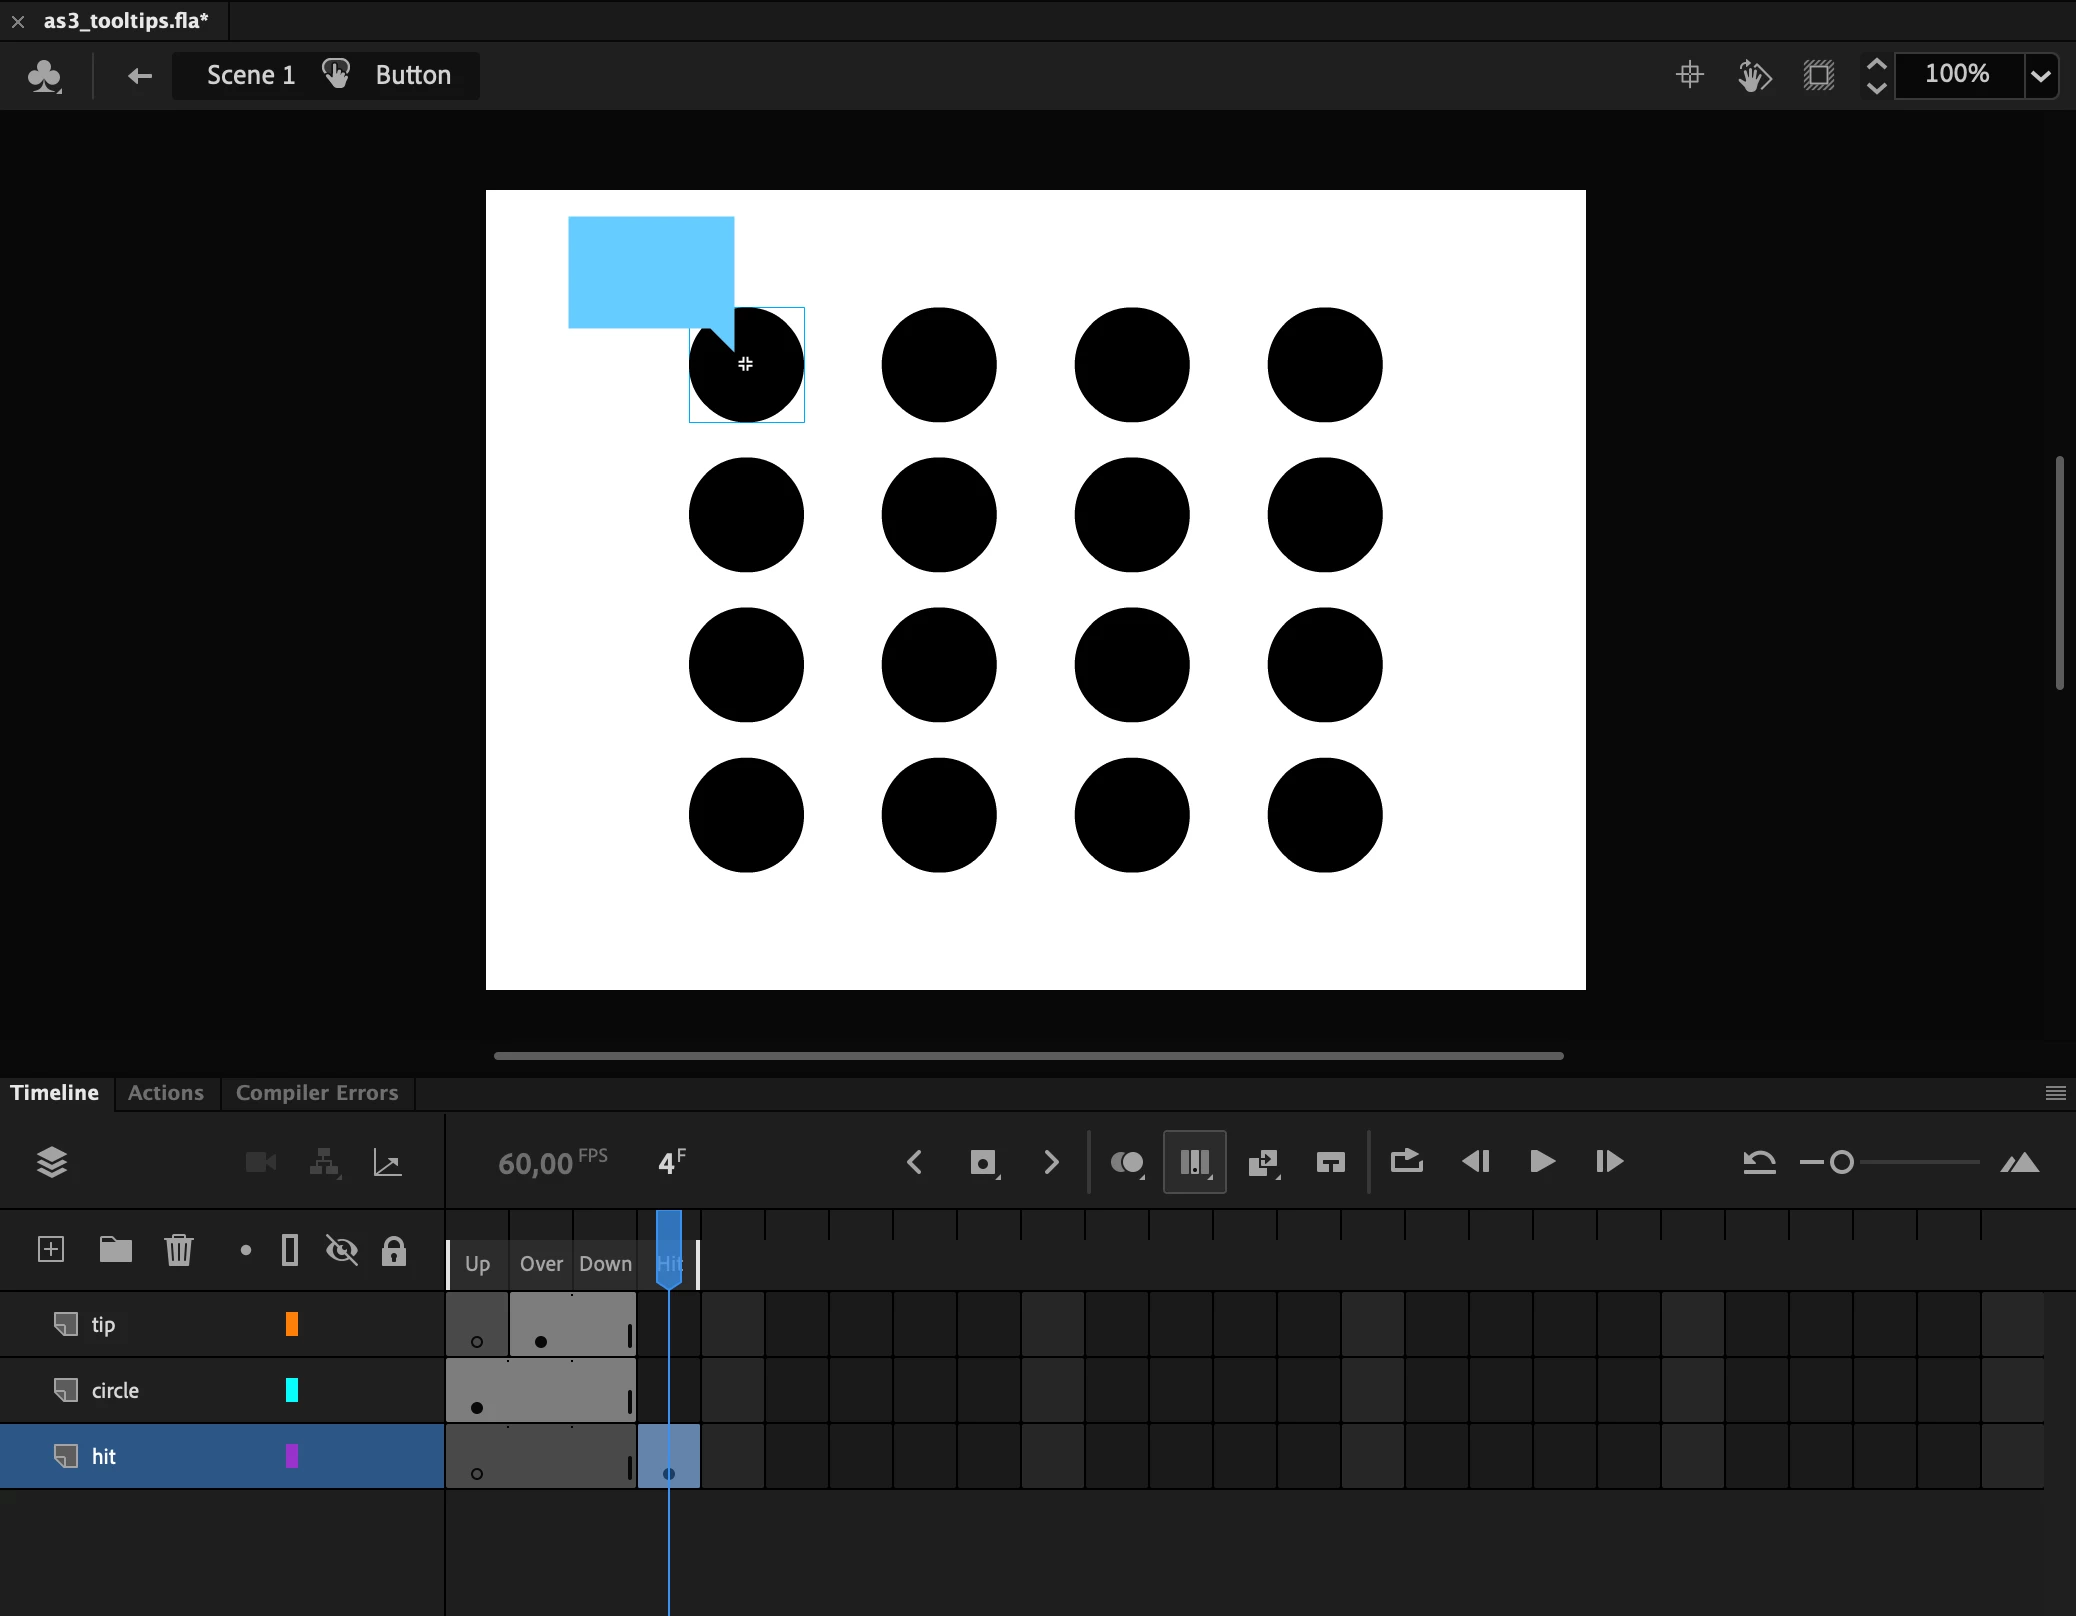2076x1616 pixels.
Task: Click the Delete layer trash icon
Action: coord(179,1249)
